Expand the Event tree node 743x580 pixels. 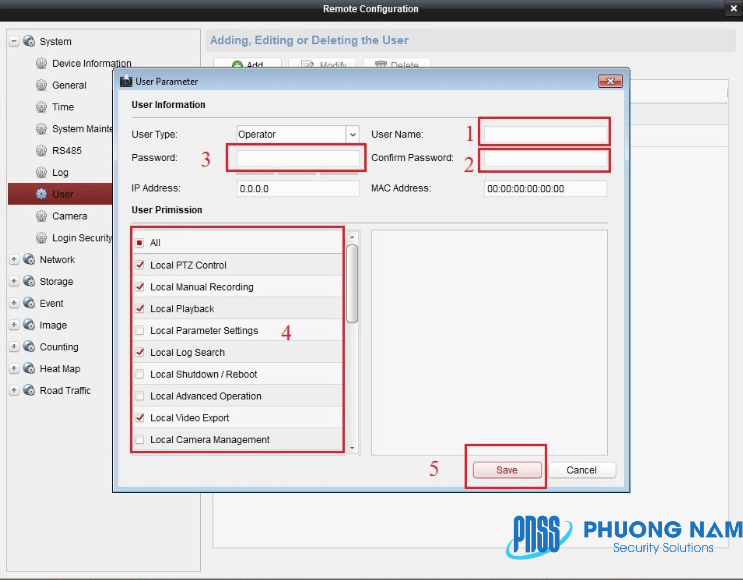14,304
